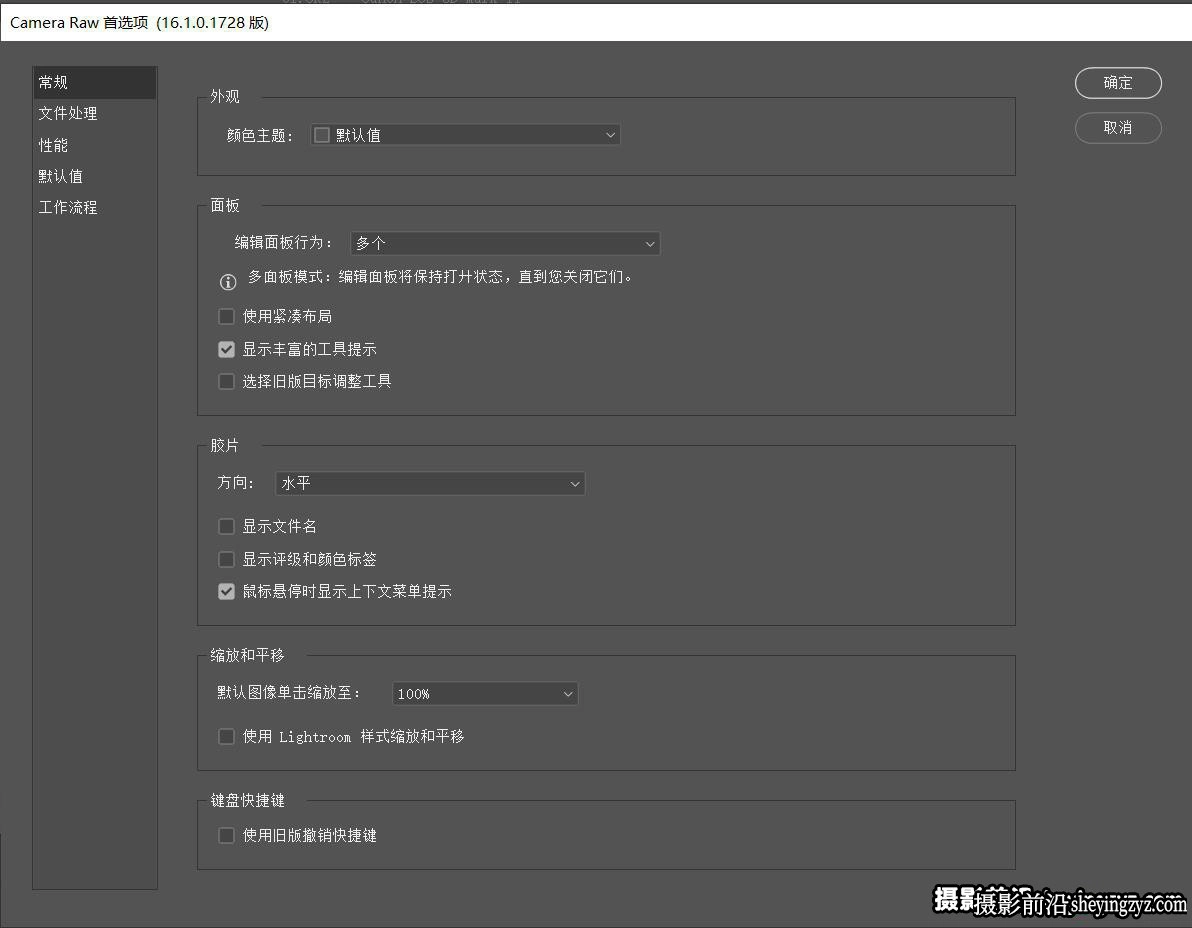Click the Camera Raw 首选项 title text

139,23
